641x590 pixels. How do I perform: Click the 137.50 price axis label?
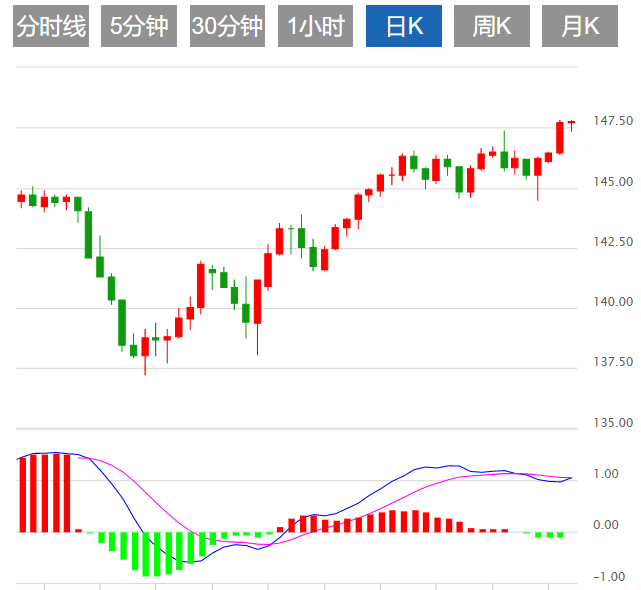[x=613, y=362]
